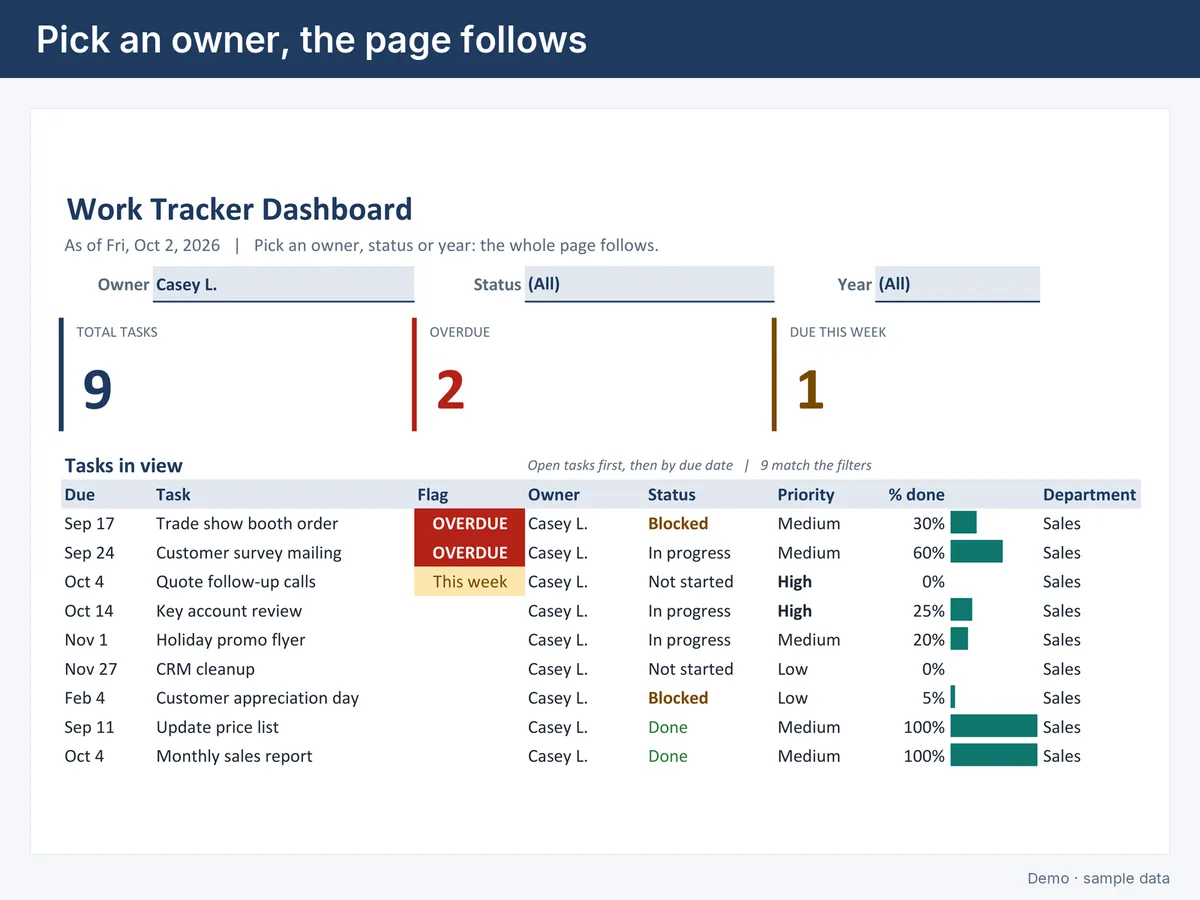This screenshot has height=900, width=1200.
Task: Click the 30% progress bar
Action: click(x=963, y=523)
